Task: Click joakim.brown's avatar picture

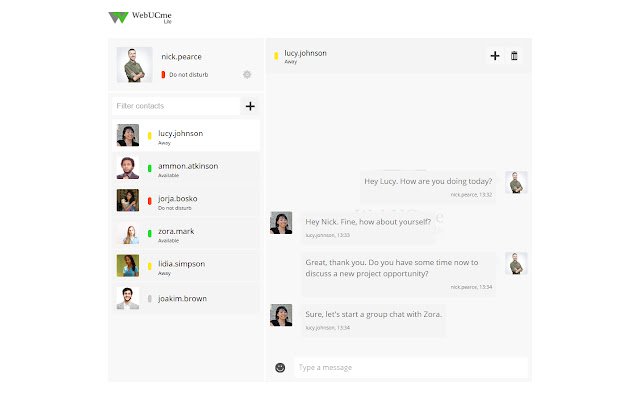Action: click(128, 298)
